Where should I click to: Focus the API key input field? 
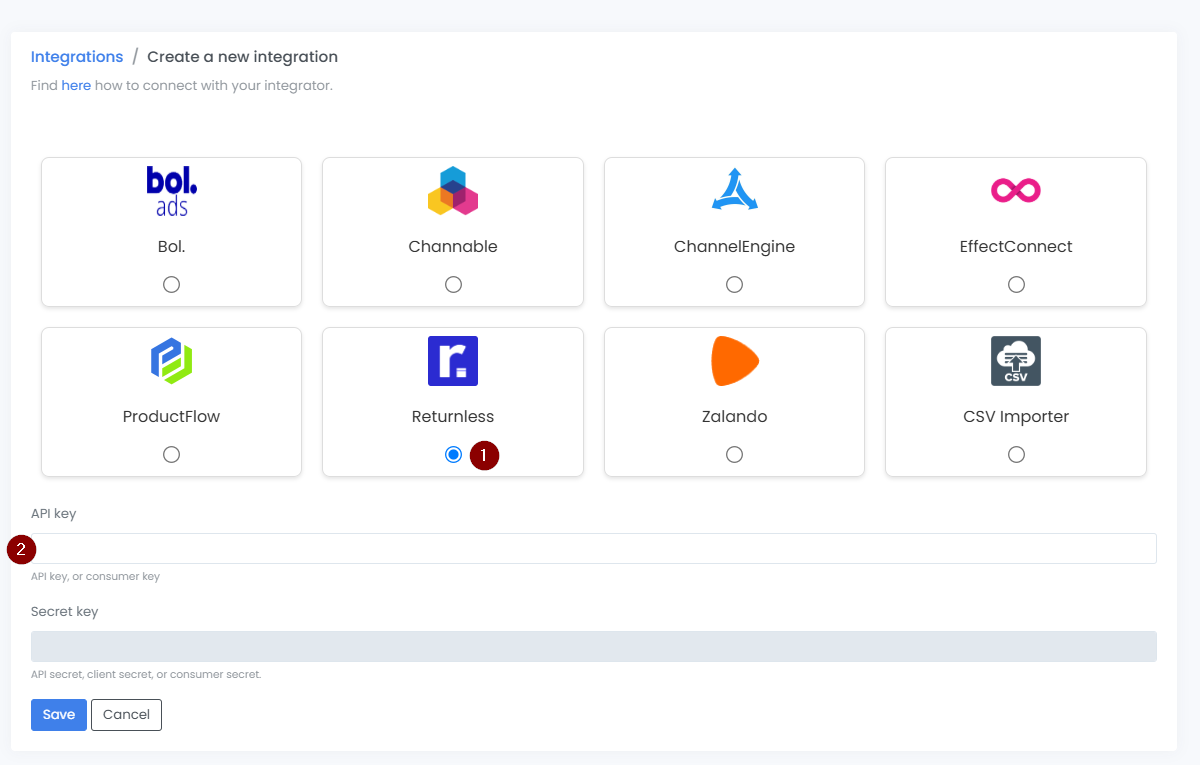click(x=594, y=548)
